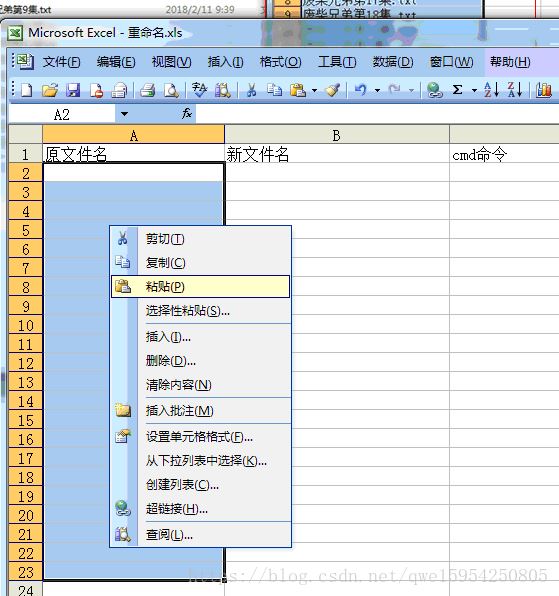Choose 查阅(L)... in the context menu
Viewport: 559px width, 596px height.
tap(201, 535)
